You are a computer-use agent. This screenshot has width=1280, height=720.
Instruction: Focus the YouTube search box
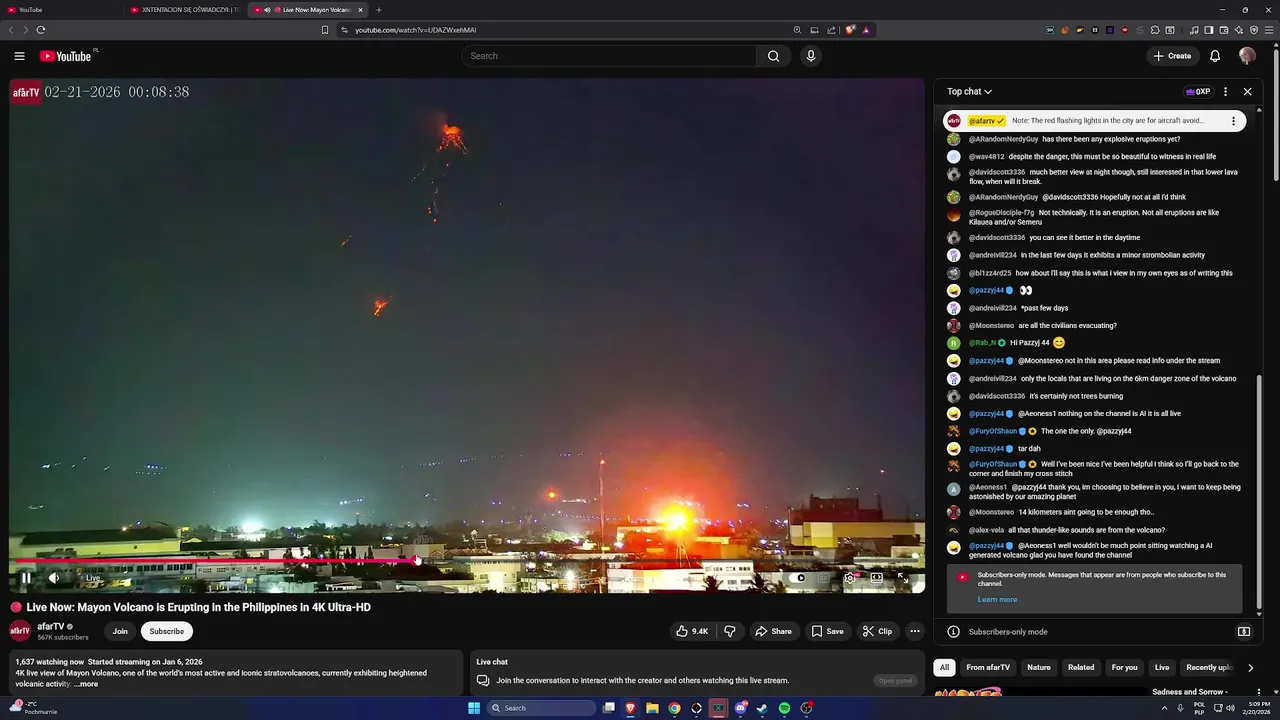[x=609, y=56]
